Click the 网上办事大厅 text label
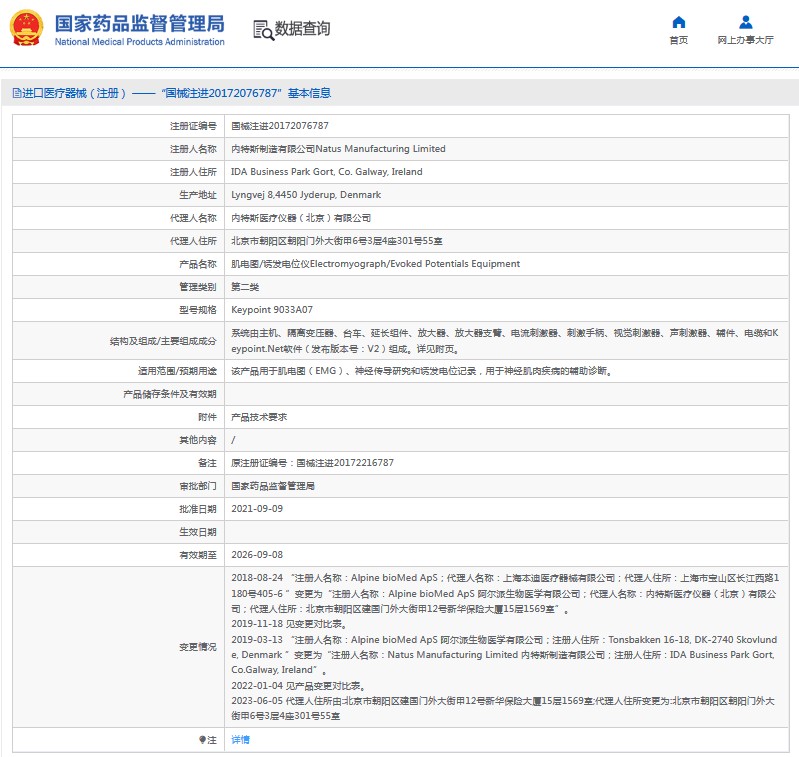799x757 pixels. tap(745, 40)
